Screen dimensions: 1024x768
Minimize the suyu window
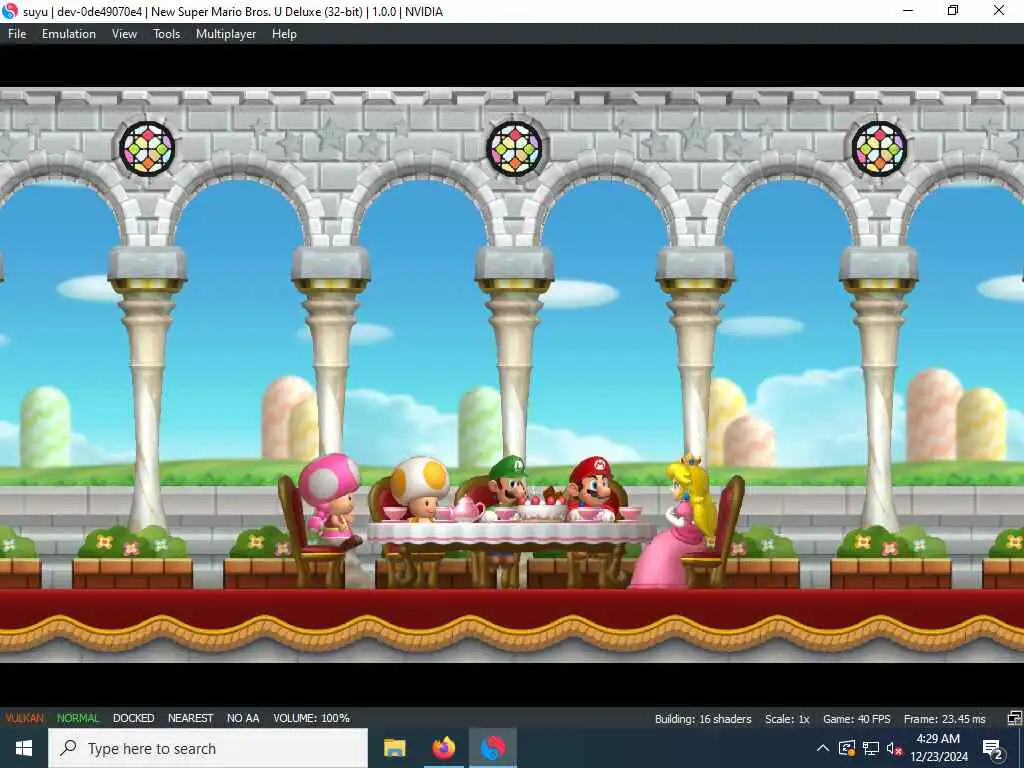[908, 11]
